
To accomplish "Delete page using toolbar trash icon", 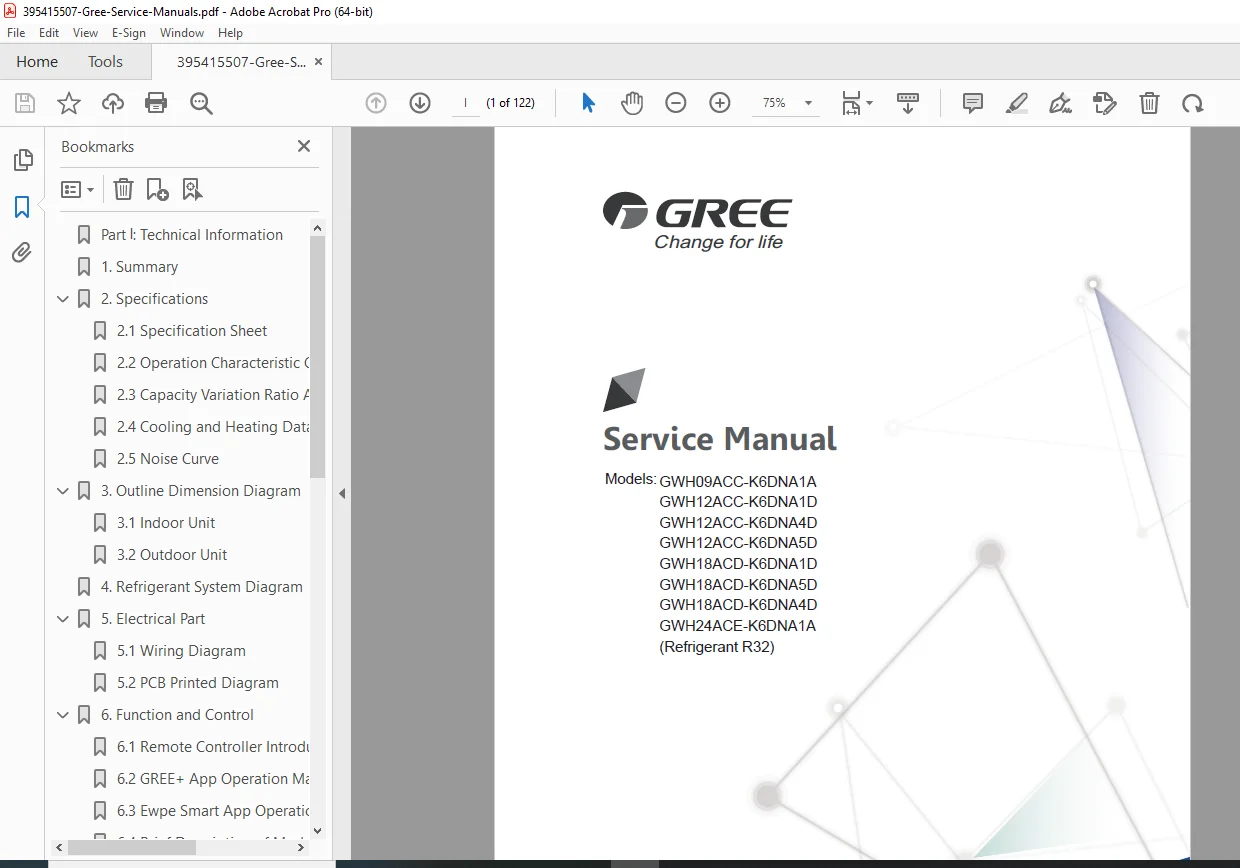I will 1150,103.
